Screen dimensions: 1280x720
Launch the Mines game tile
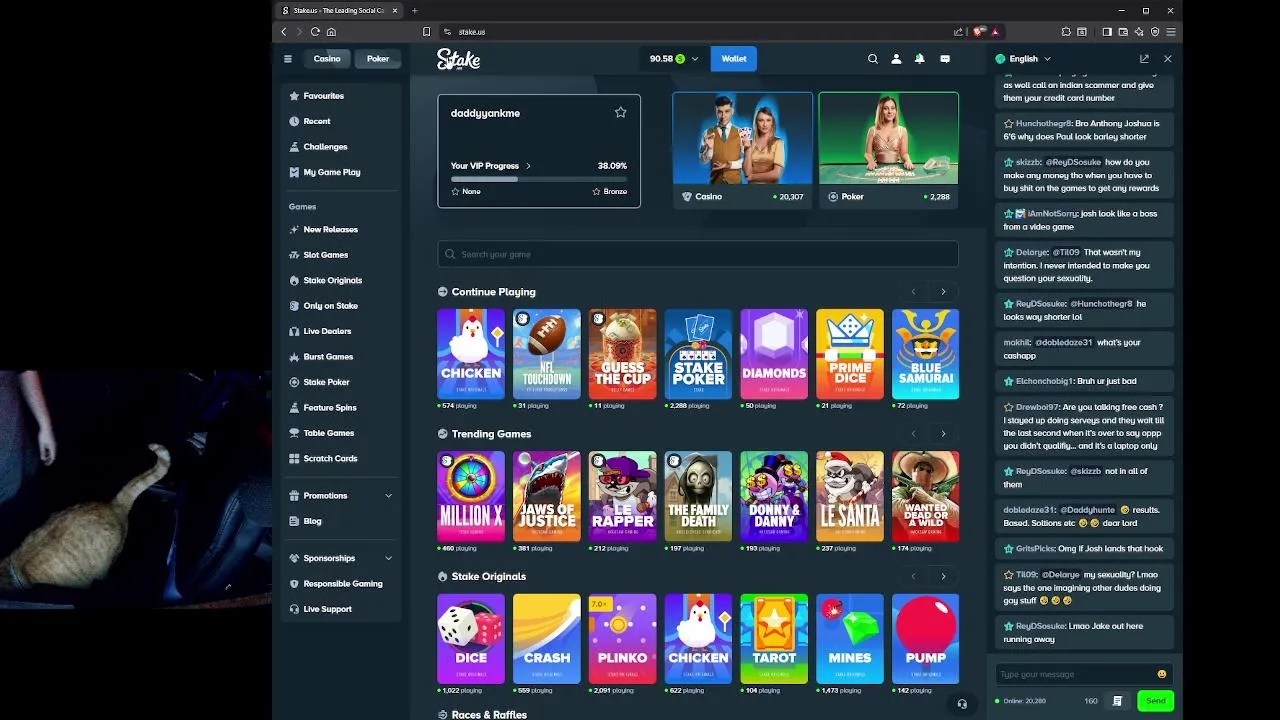(850, 639)
